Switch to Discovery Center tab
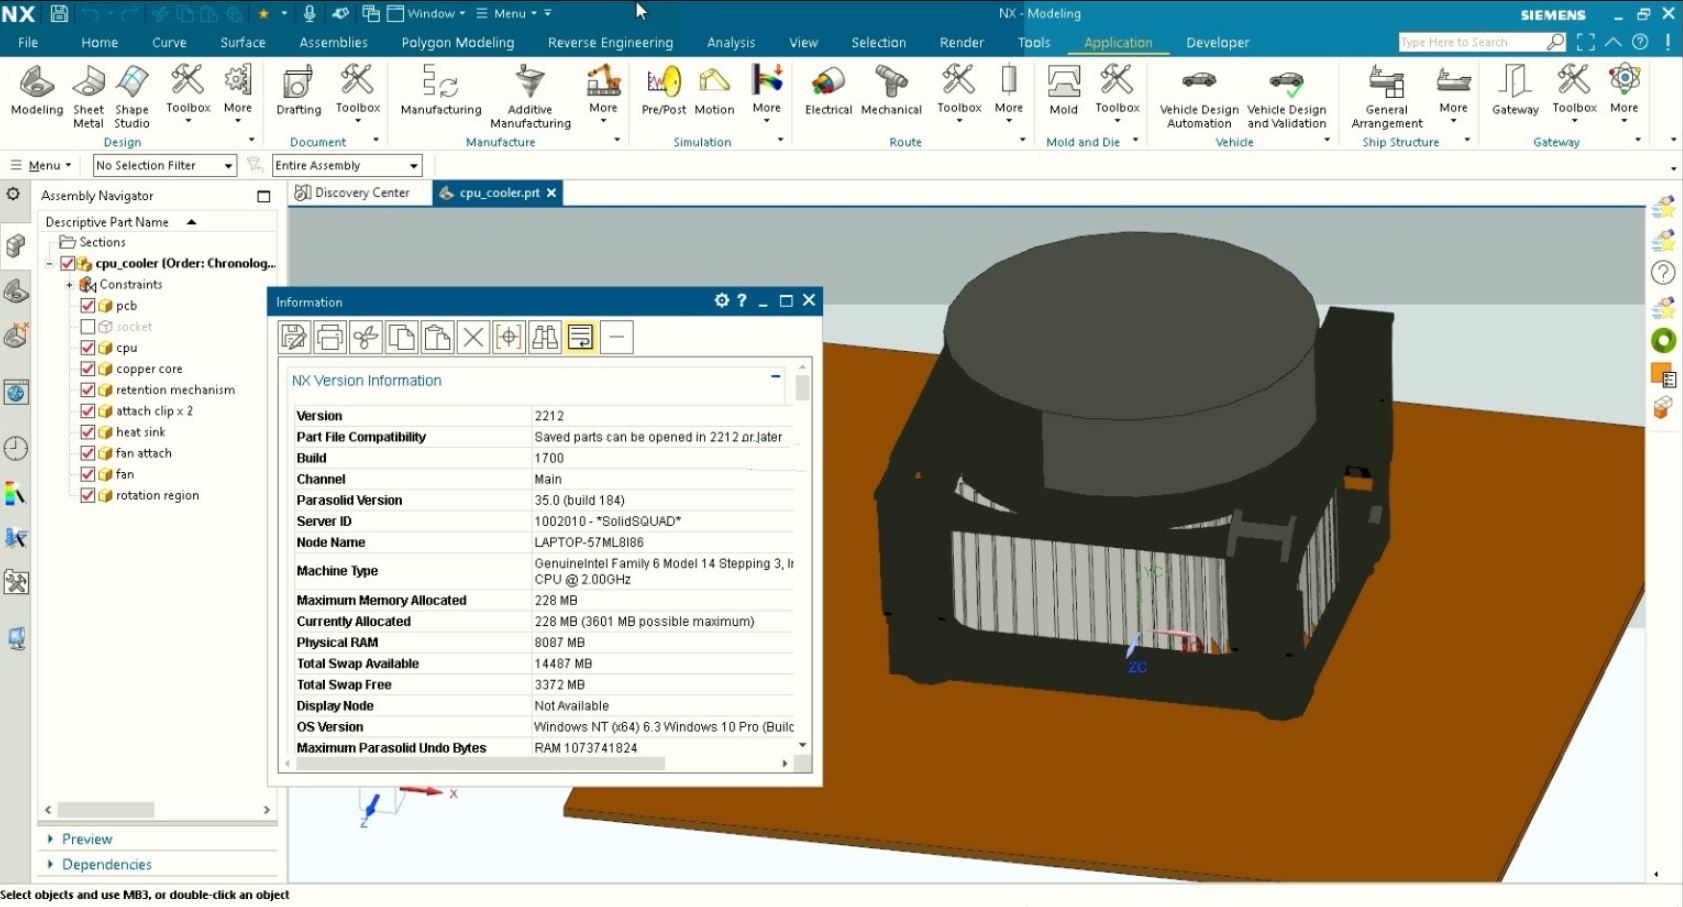This screenshot has width=1683, height=907. [352, 193]
